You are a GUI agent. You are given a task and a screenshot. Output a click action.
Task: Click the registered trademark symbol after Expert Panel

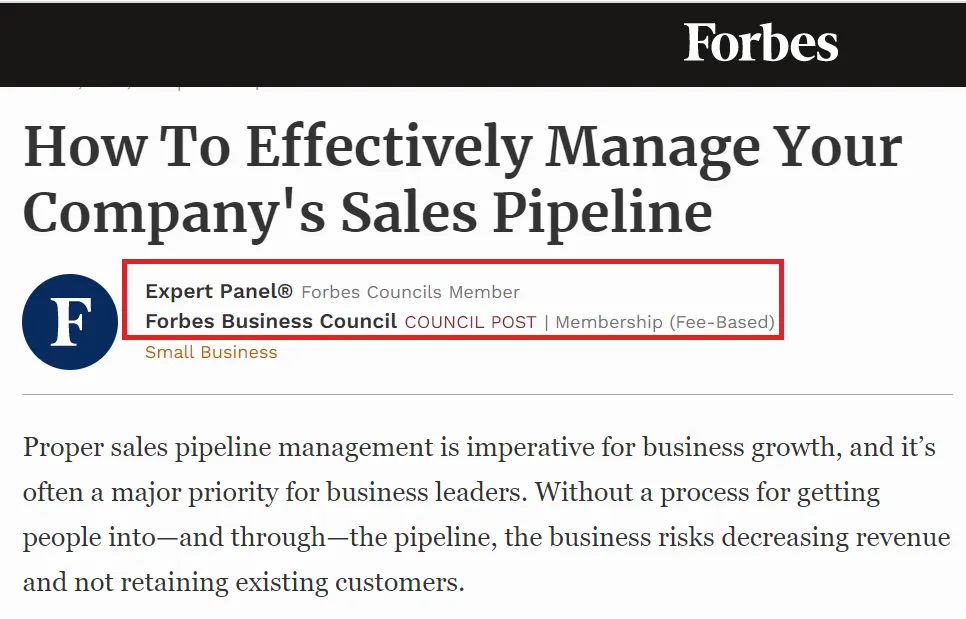[286, 291]
